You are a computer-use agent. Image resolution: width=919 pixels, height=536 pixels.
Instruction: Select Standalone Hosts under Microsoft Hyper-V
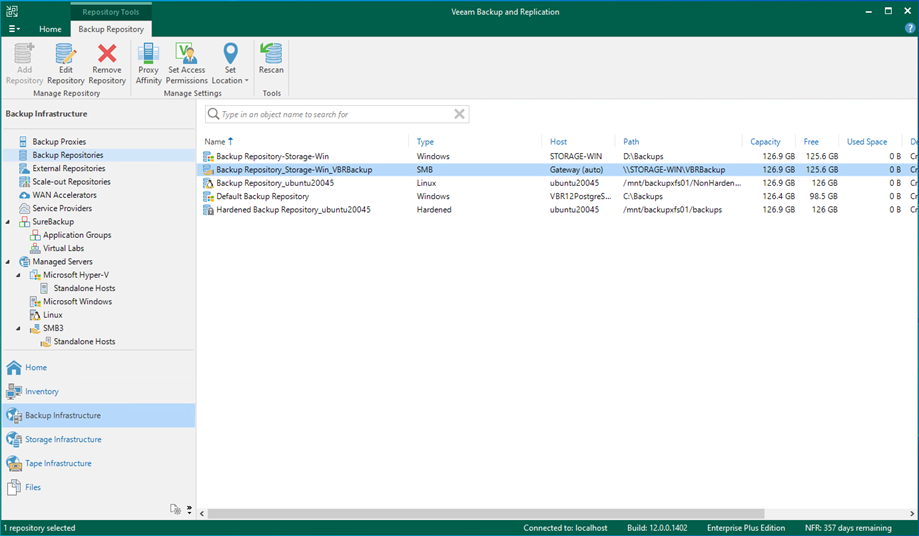pos(84,288)
